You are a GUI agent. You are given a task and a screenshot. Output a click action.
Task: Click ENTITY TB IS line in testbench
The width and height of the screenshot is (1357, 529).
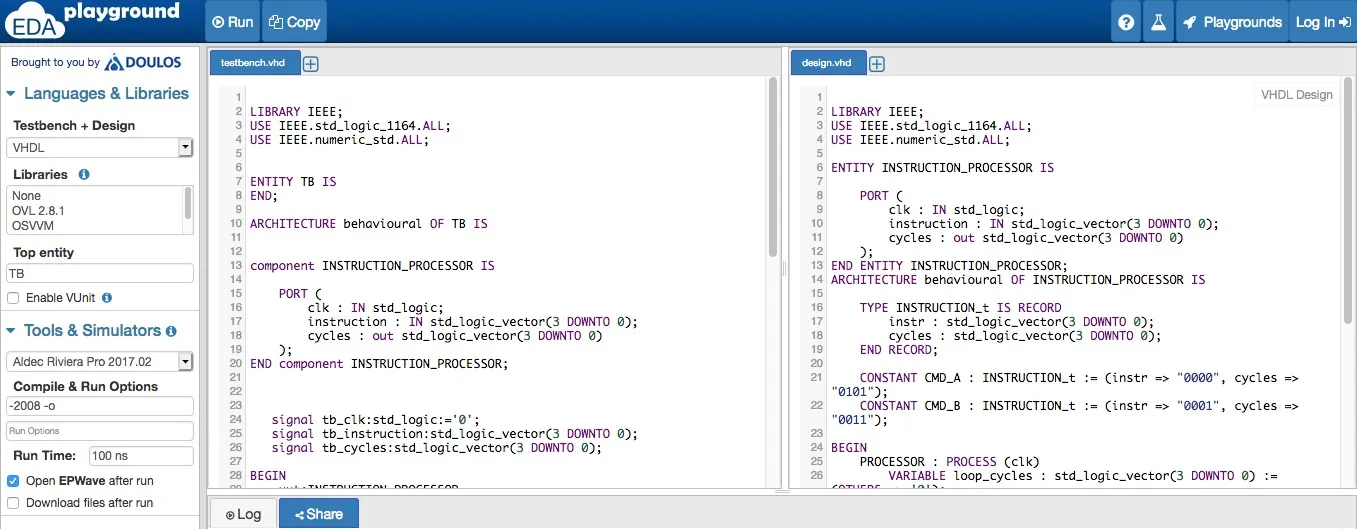[x=293, y=182]
